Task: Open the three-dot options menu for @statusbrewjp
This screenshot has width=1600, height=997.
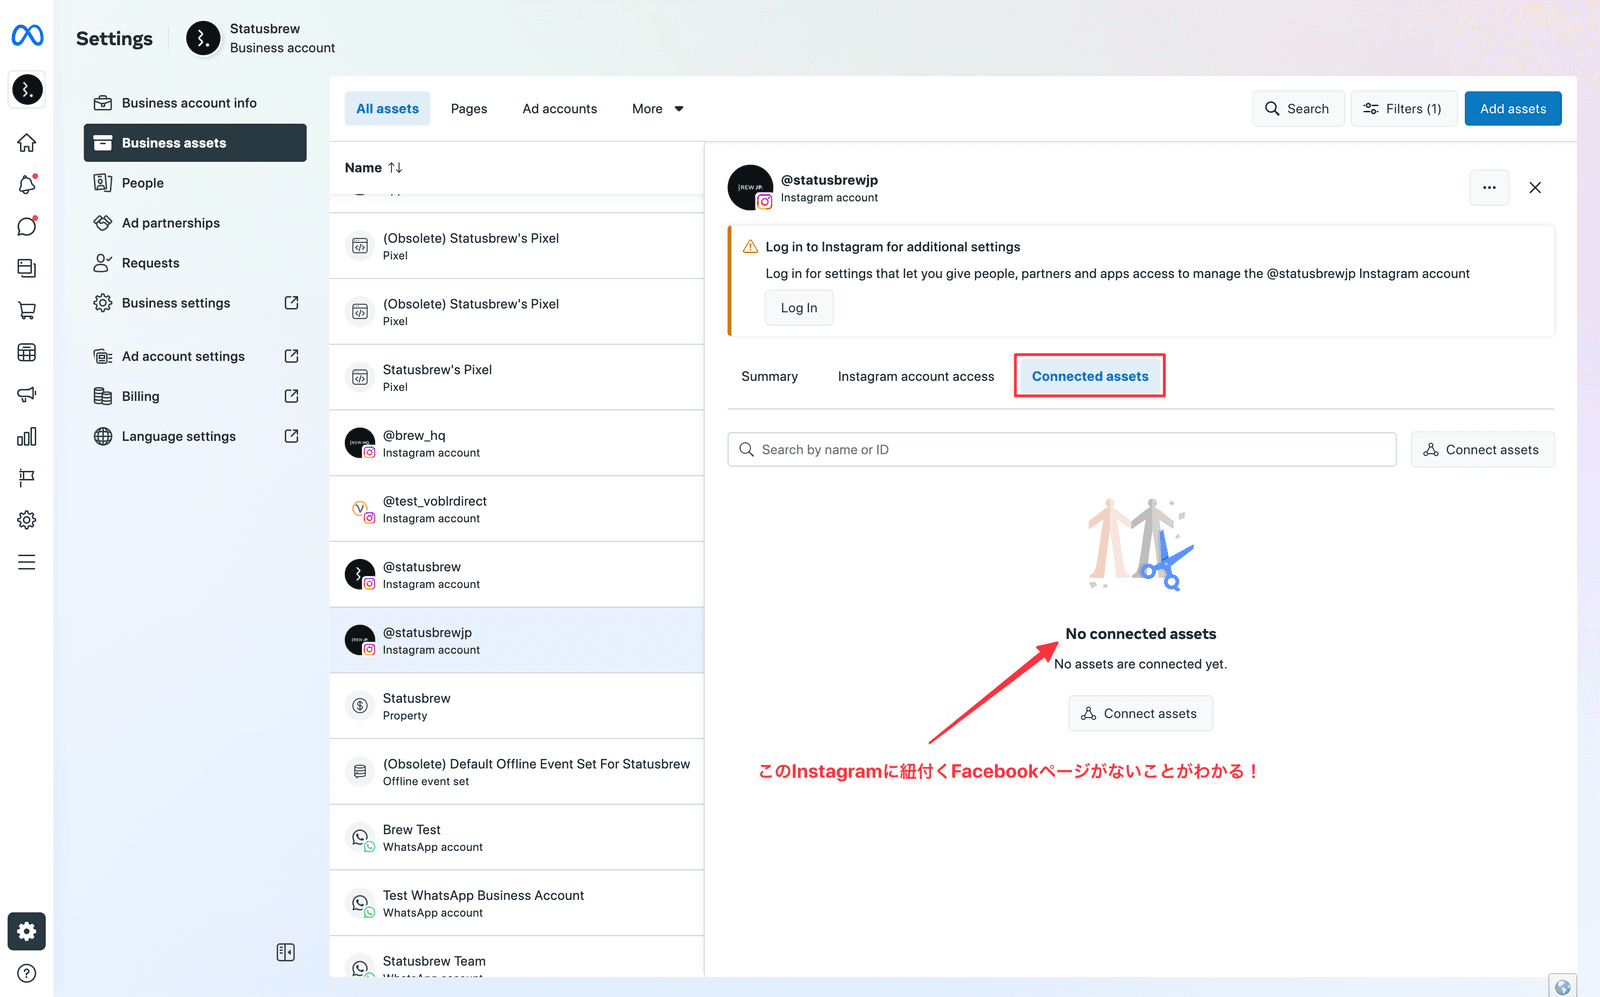Action: (1489, 188)
